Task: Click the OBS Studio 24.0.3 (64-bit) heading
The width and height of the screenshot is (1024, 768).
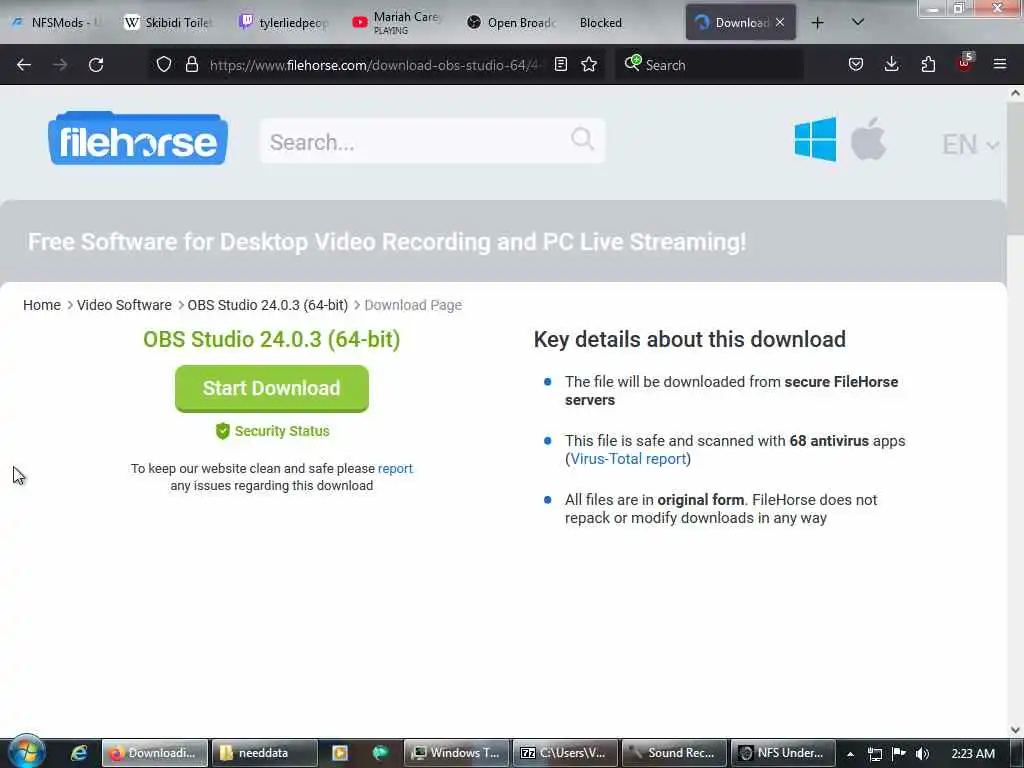Action: 272,340
